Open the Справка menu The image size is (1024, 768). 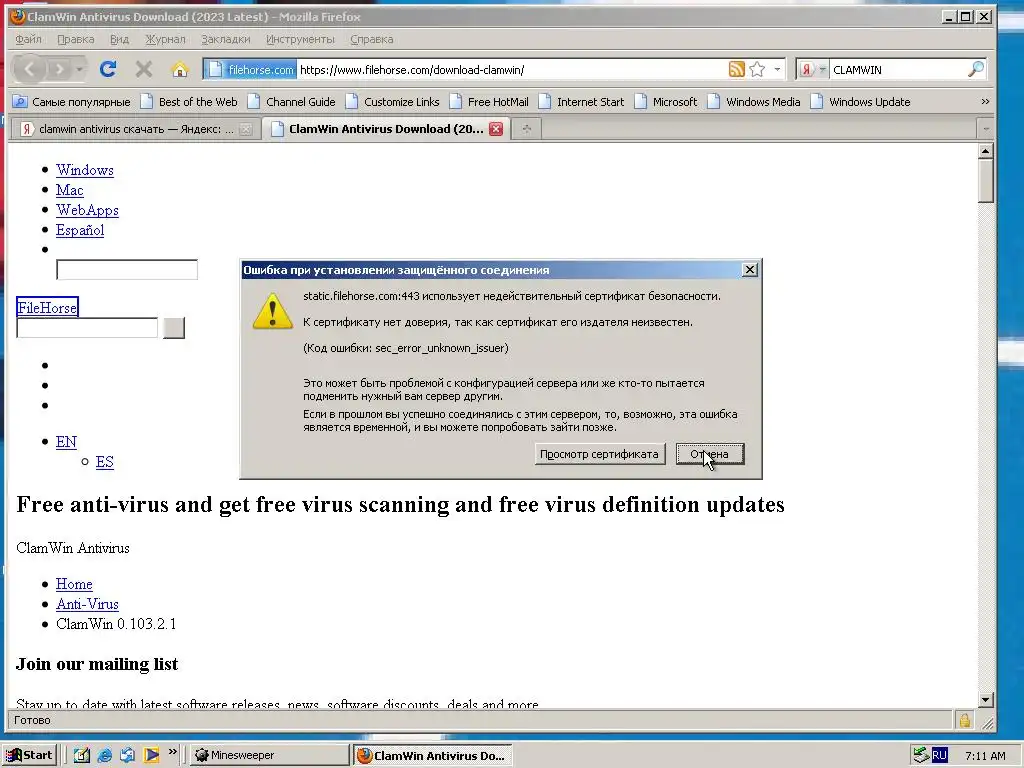point(372,39)
